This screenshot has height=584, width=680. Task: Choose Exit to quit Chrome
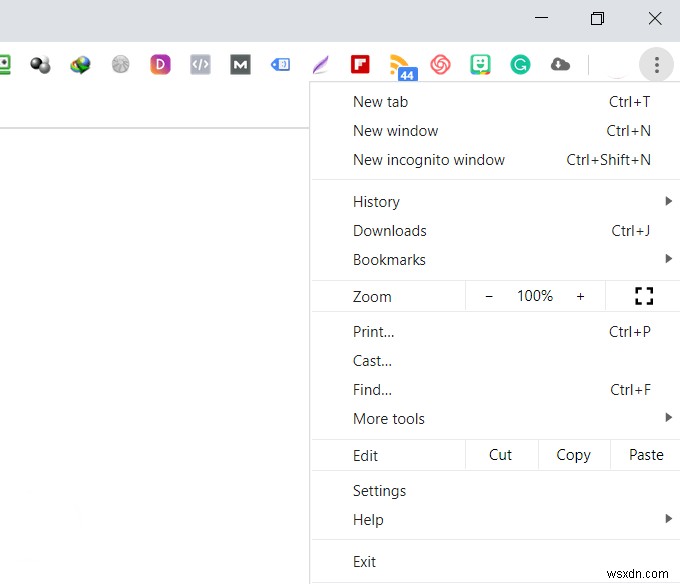[x=495, y=562]
